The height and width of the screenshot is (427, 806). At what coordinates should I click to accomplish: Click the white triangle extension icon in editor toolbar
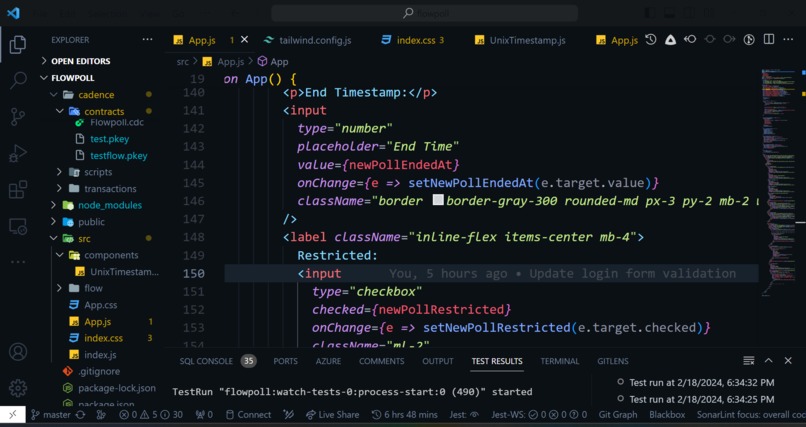[x=670, y=40]
